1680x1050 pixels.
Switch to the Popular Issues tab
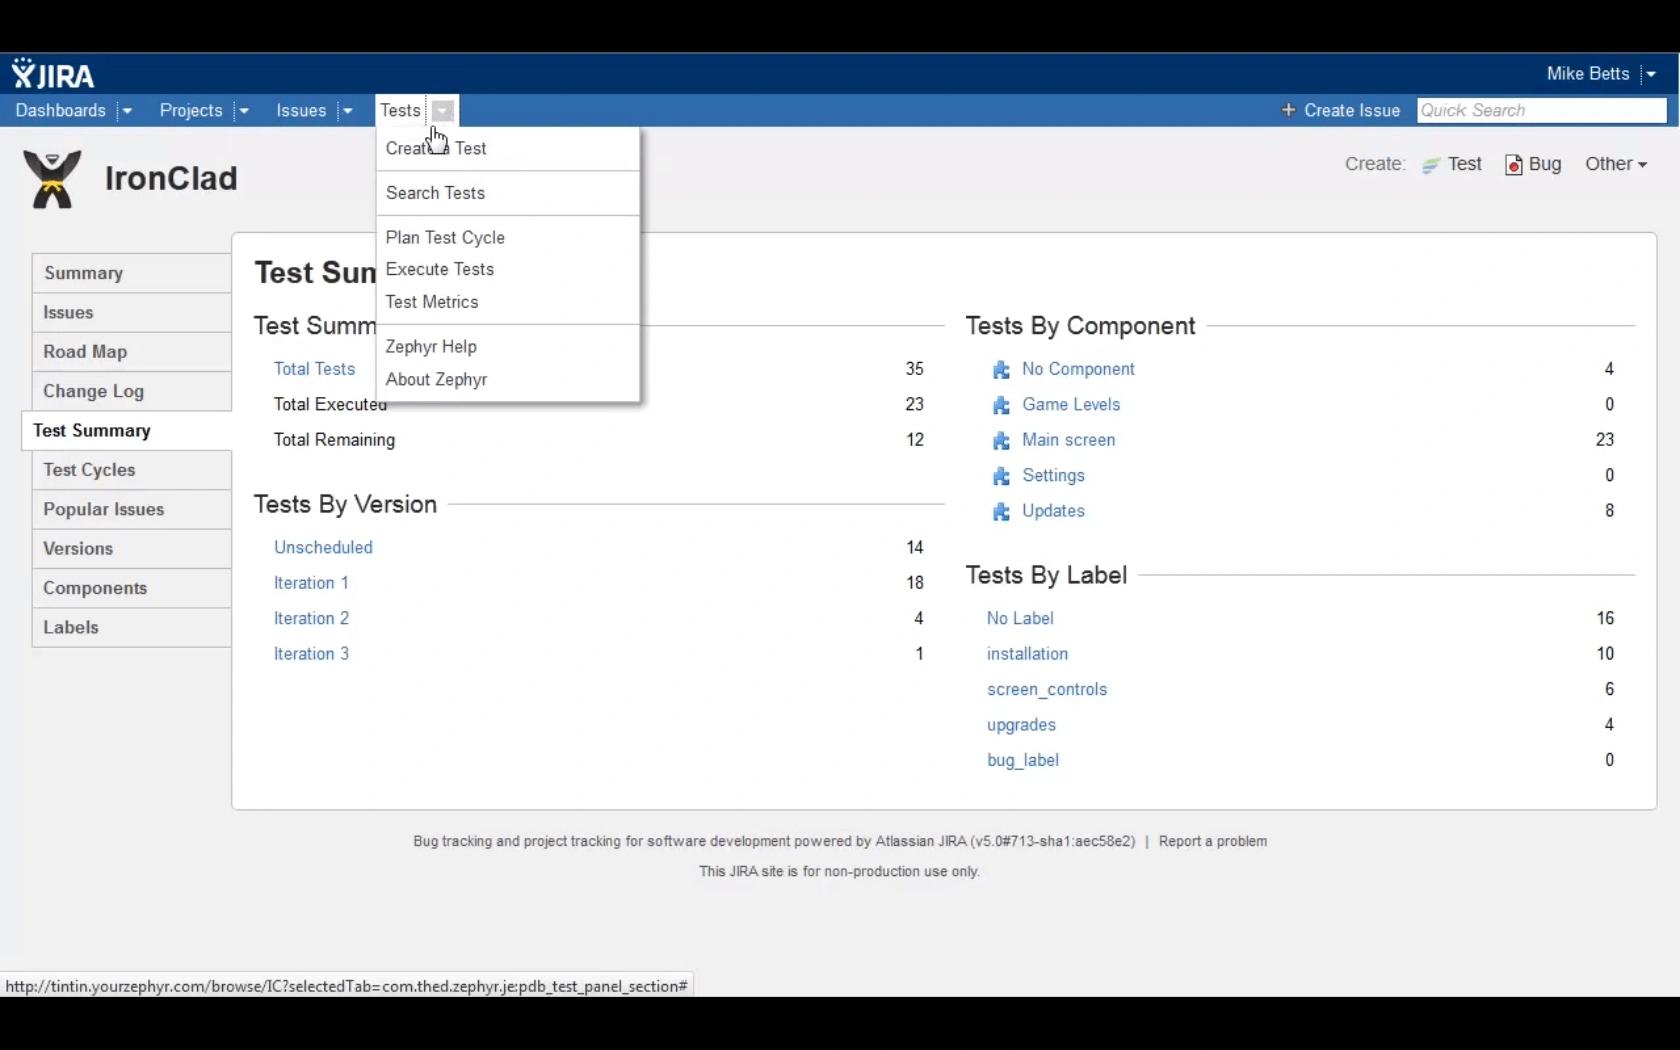[132, 510]
